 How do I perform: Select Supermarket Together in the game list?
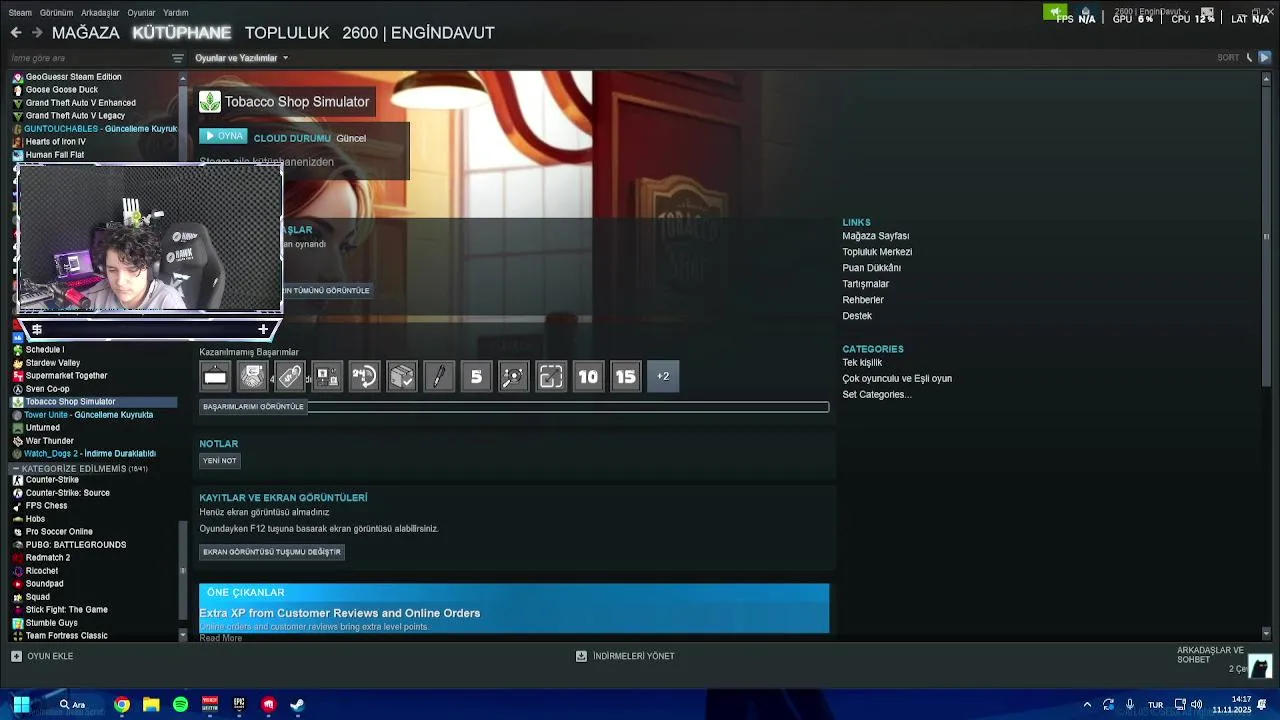[66, 376]
